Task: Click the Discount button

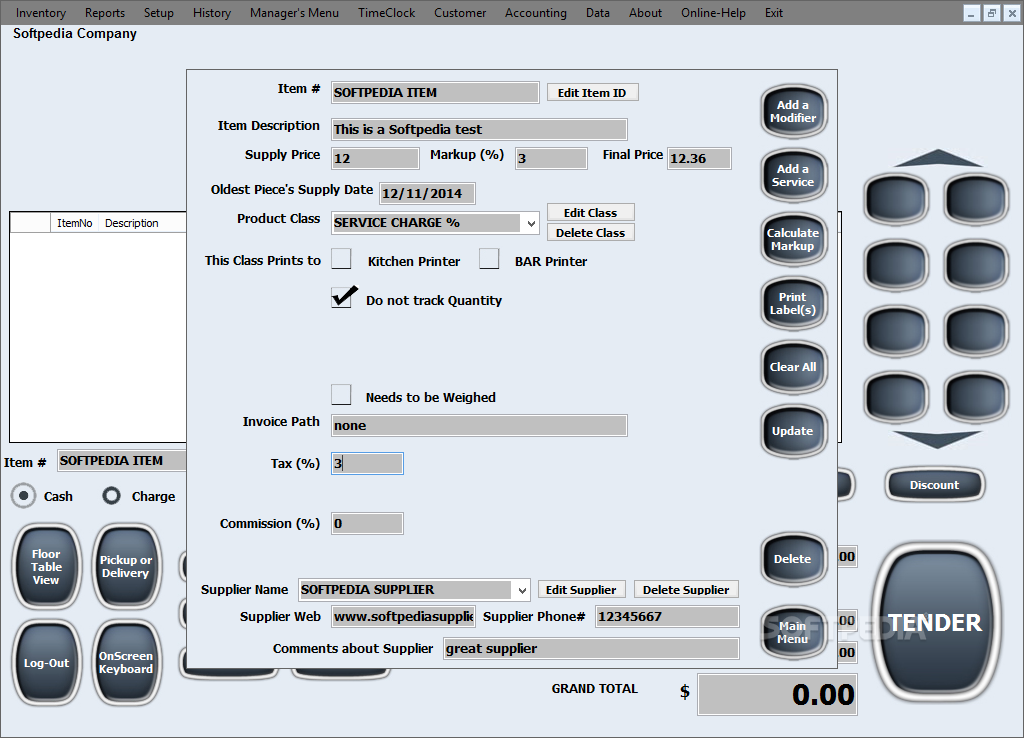Action: (x=935, y=485)
